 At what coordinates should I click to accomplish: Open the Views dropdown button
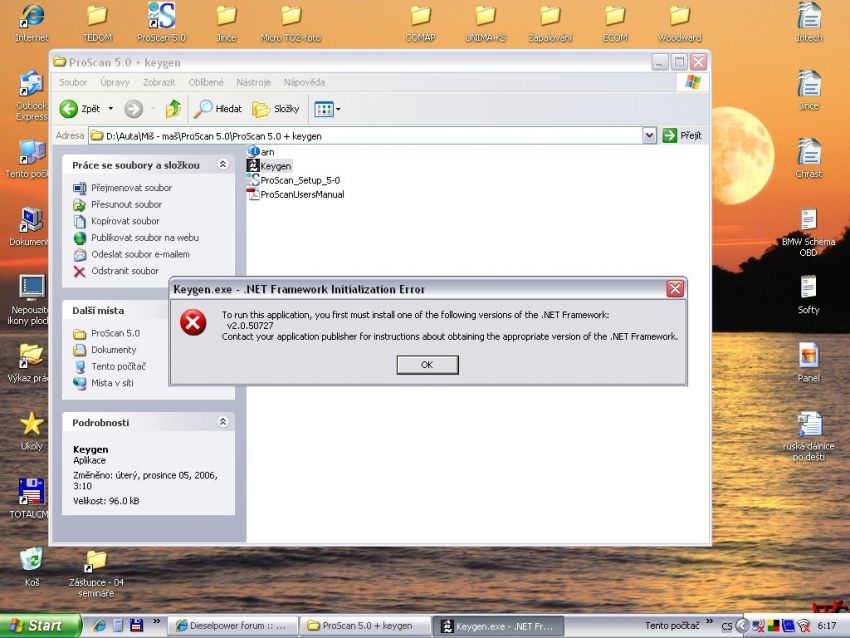click(327, 109)
